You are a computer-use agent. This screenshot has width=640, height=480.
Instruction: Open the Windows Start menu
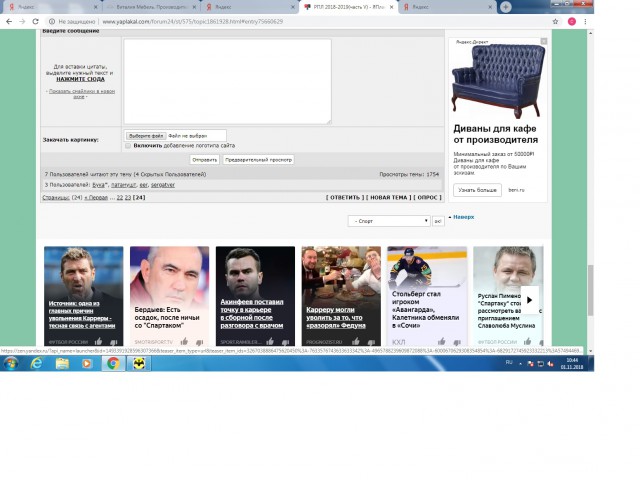11,363
